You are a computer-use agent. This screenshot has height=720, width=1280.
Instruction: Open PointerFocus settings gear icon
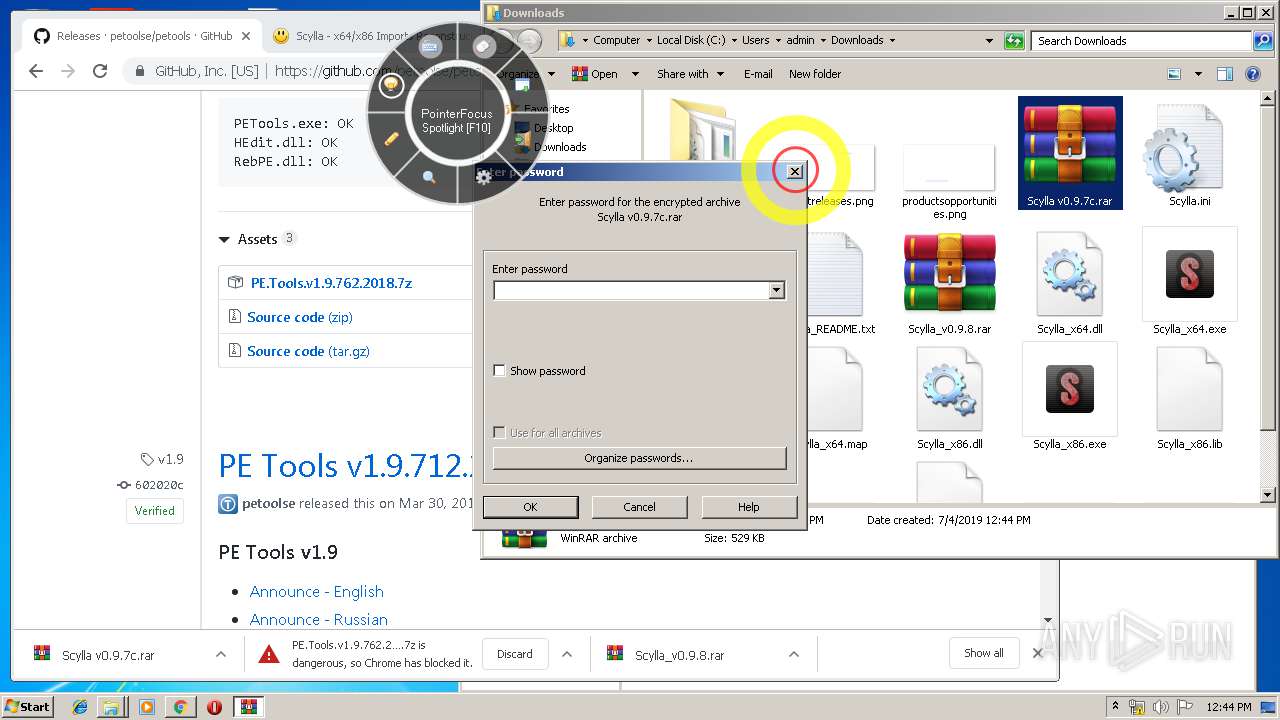pyautogui.click(x=484, y=177)
